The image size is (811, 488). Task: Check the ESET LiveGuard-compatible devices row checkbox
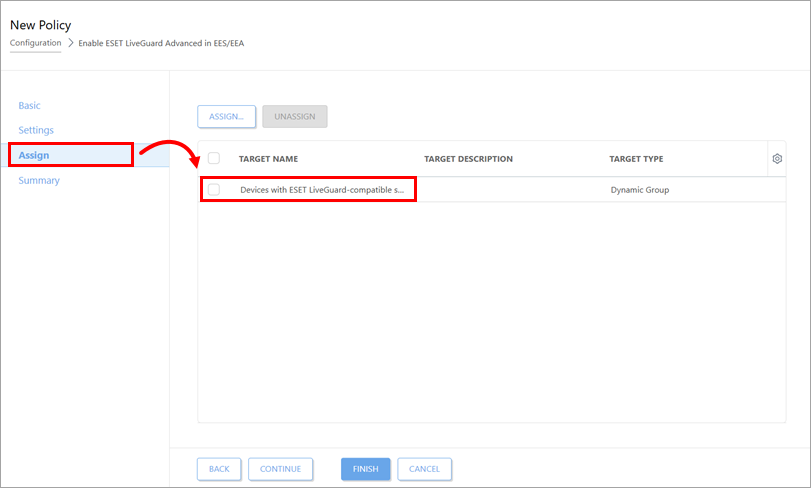tap(214, 189)
